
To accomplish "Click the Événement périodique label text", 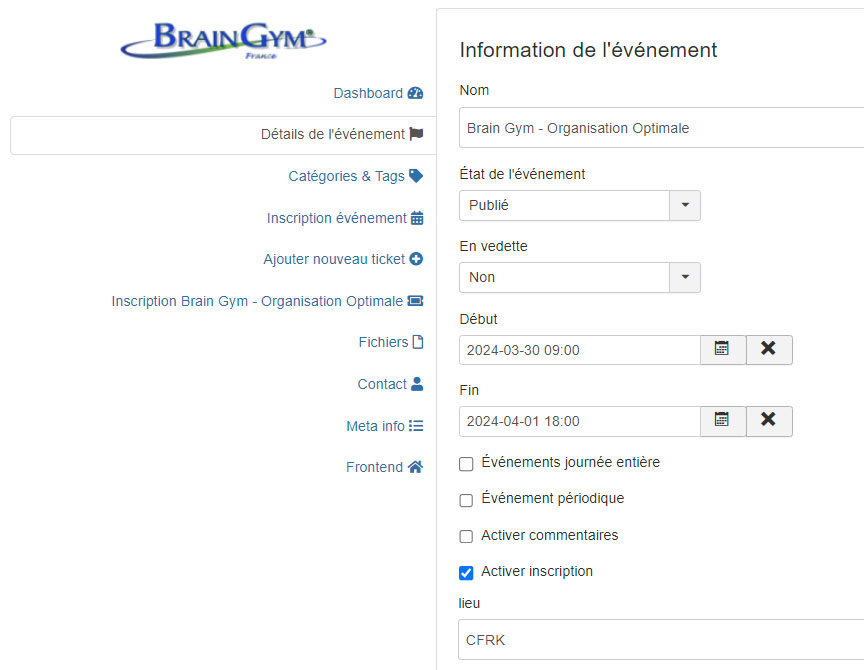I will pos(553,498).
